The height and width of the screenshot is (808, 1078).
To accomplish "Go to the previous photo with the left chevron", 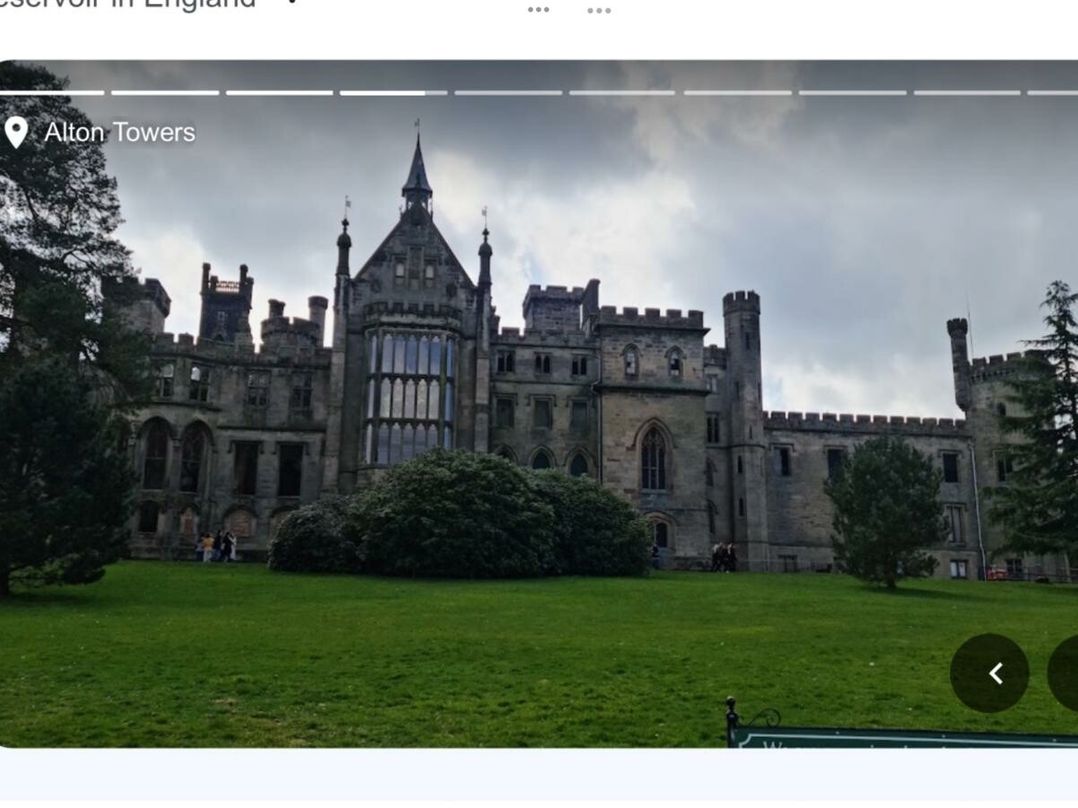I will (989, 673).
